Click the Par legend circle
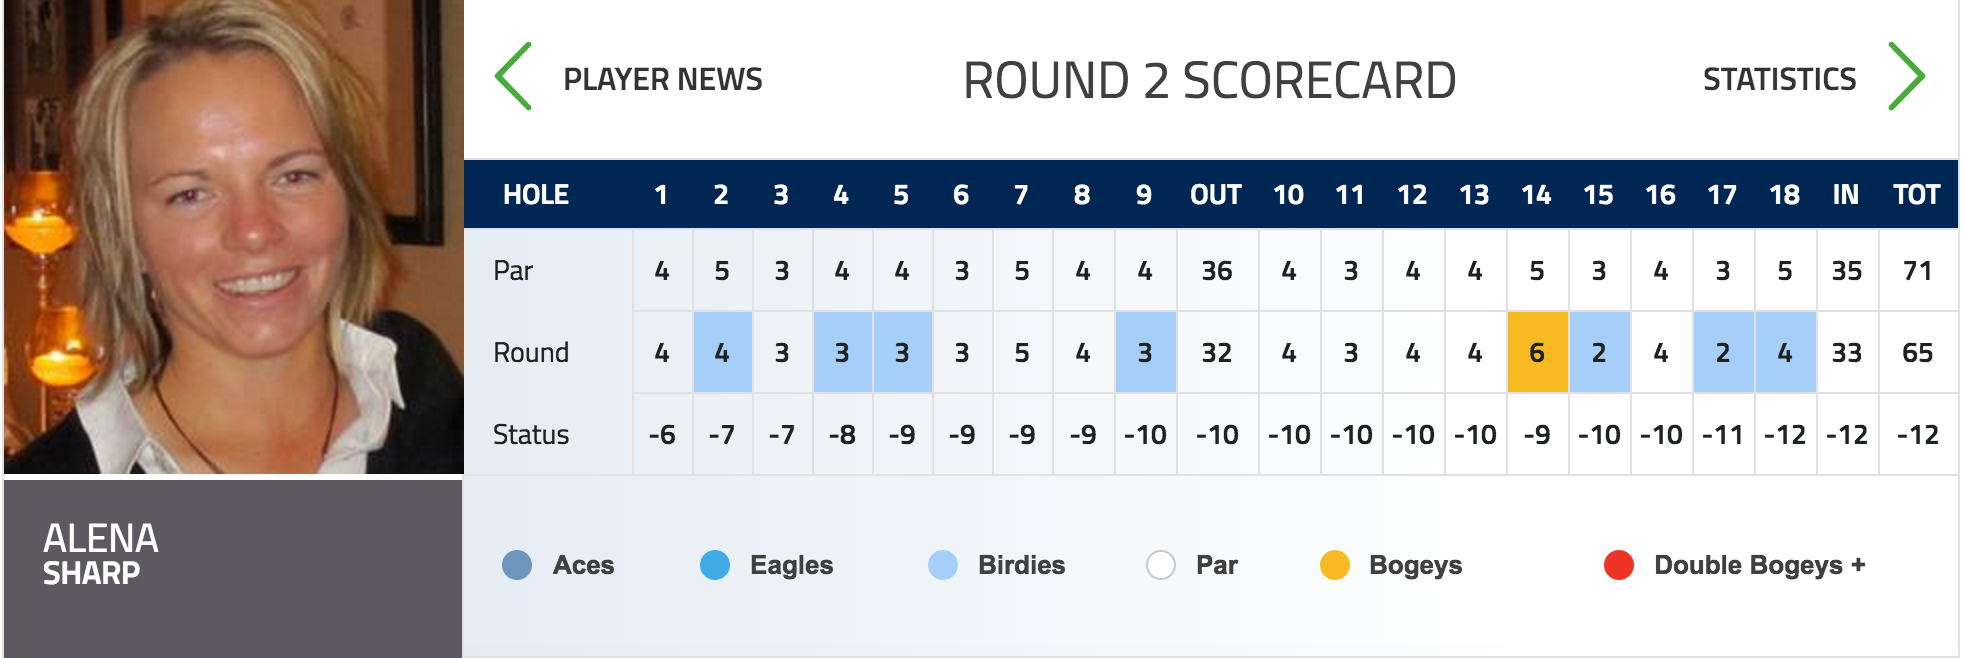The image size is (1964, 658). [x=1161, y=565]
